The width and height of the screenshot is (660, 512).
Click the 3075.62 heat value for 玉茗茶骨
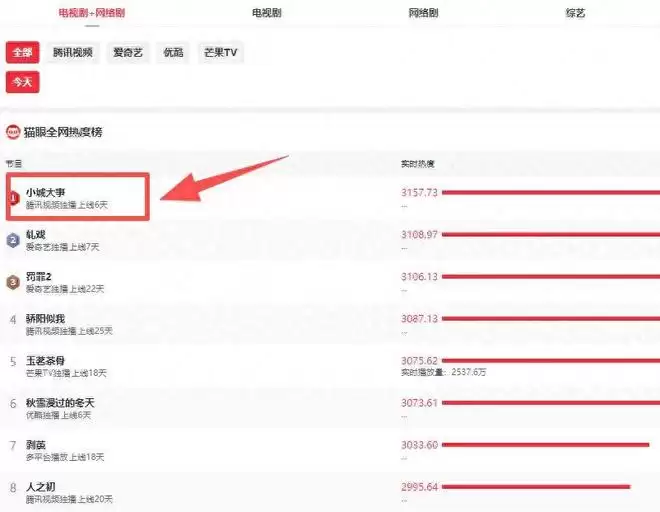pyautogui.click(x=419, y=360)
